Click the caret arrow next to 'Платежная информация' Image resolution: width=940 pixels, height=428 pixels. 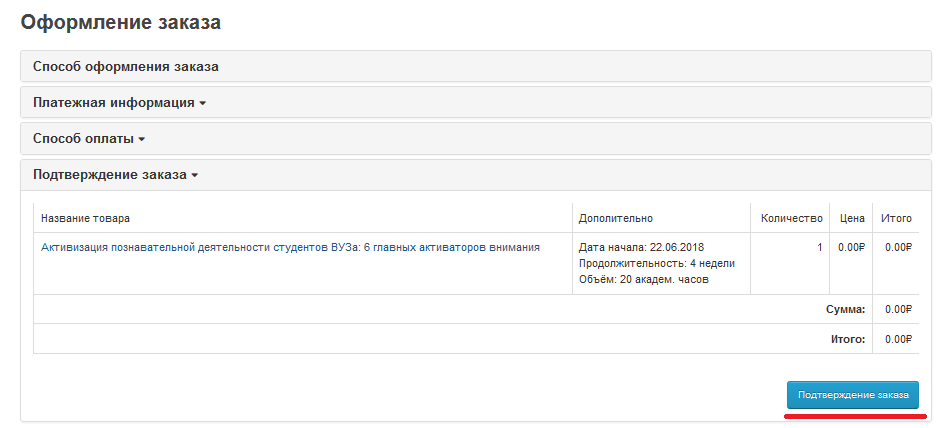click(203, 104)
